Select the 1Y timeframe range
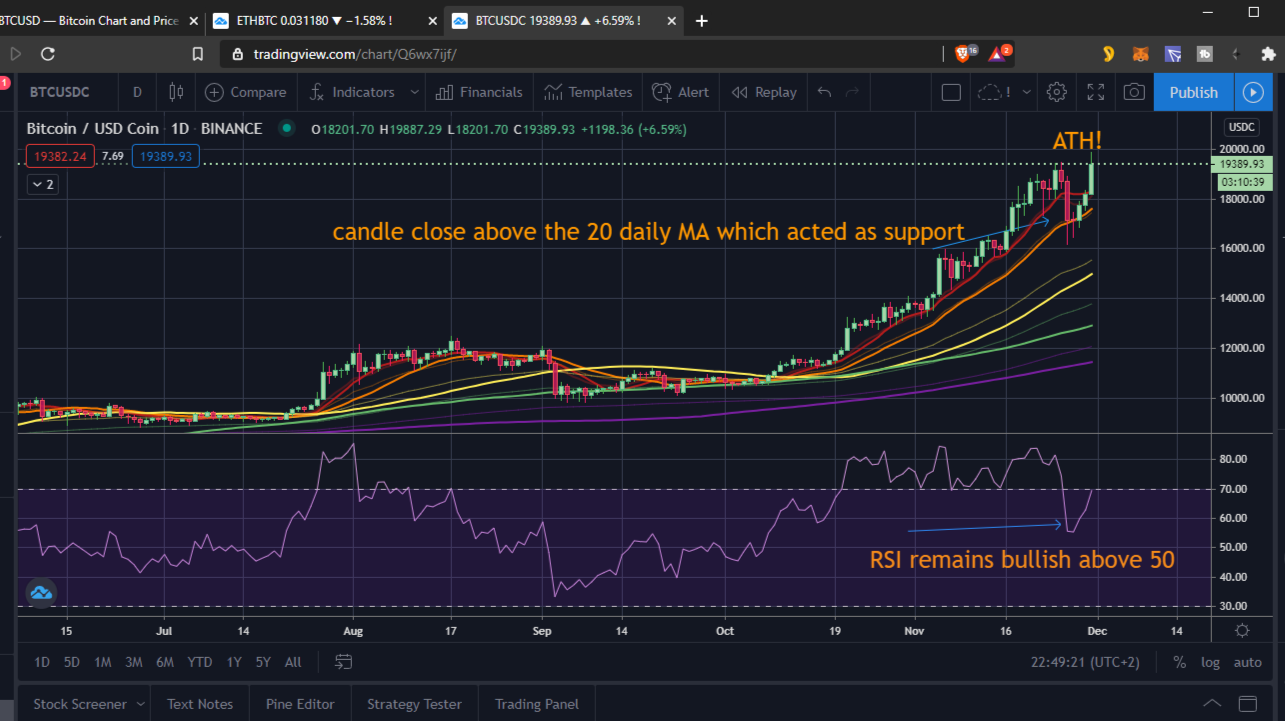The image size is (1285, 721). pos(233,661)
